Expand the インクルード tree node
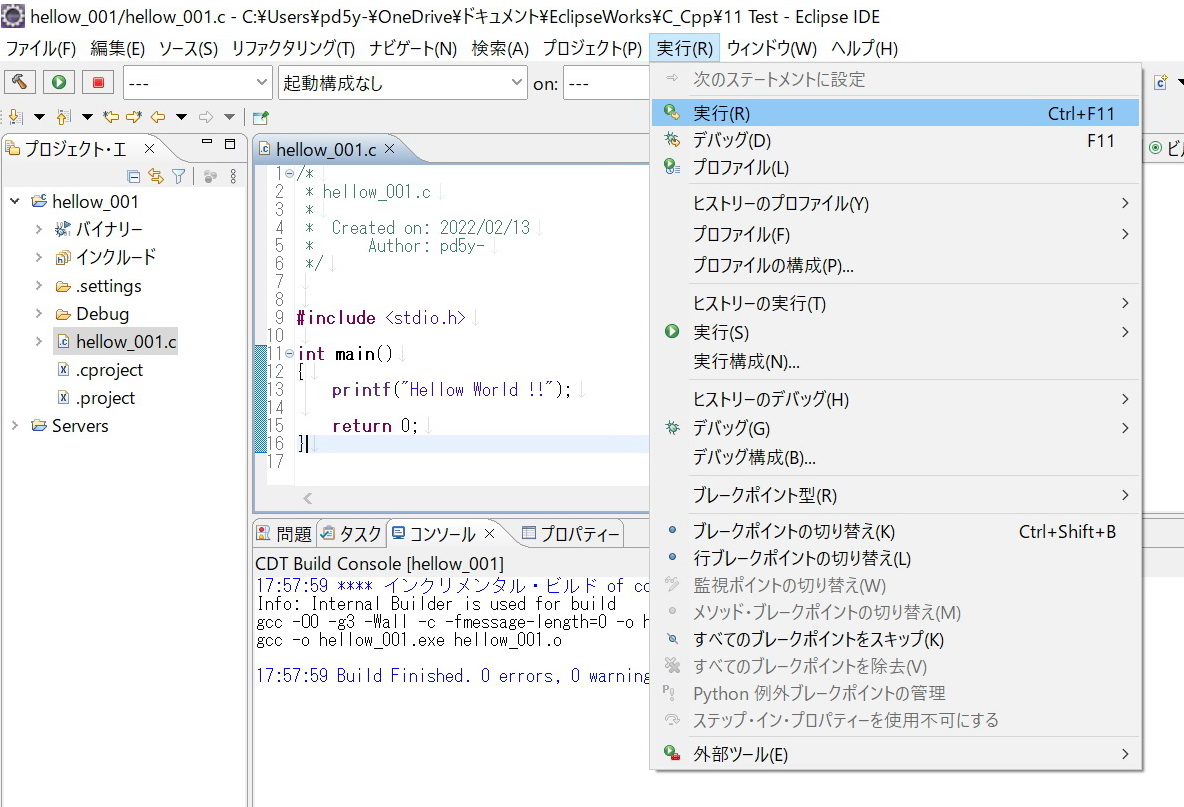Screen dimensions: 1184x807 point(39,257)
